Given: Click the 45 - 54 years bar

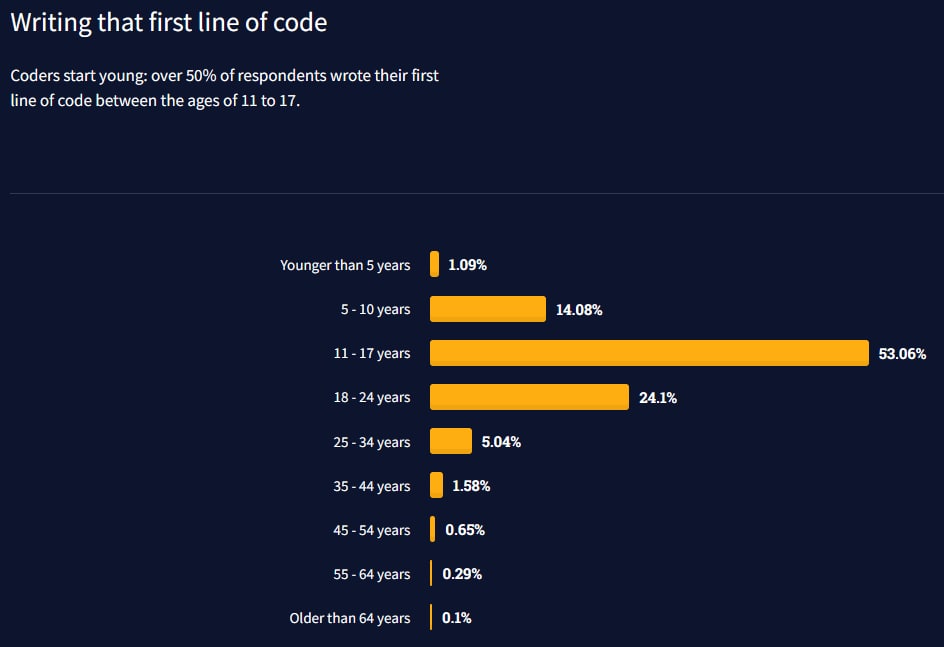Looking at the screenshot, I should (x=433, y=529).
